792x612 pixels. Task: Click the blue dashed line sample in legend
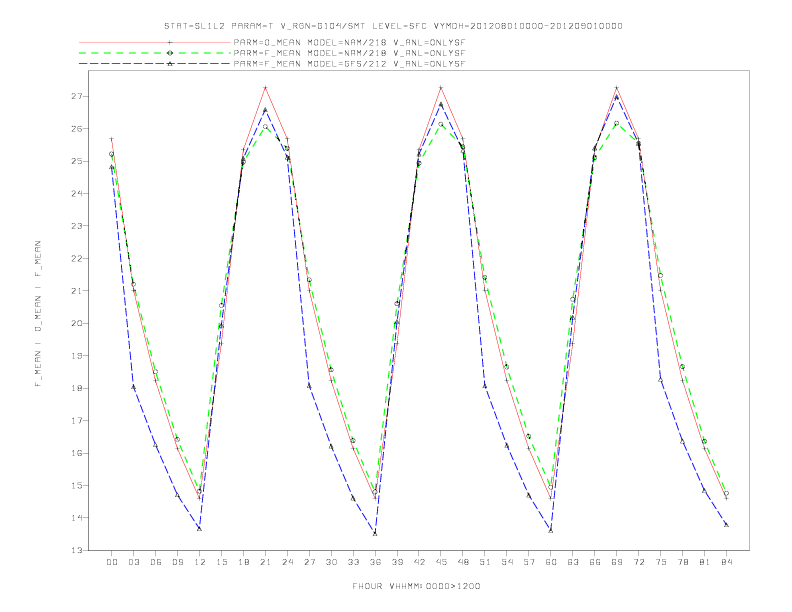pos(155,64)
